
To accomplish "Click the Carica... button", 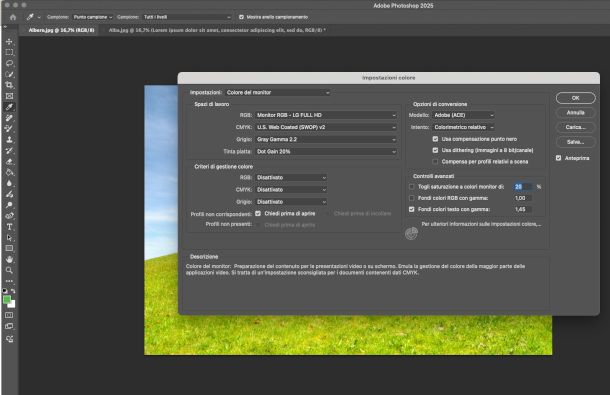I will [x=575, y=127].
